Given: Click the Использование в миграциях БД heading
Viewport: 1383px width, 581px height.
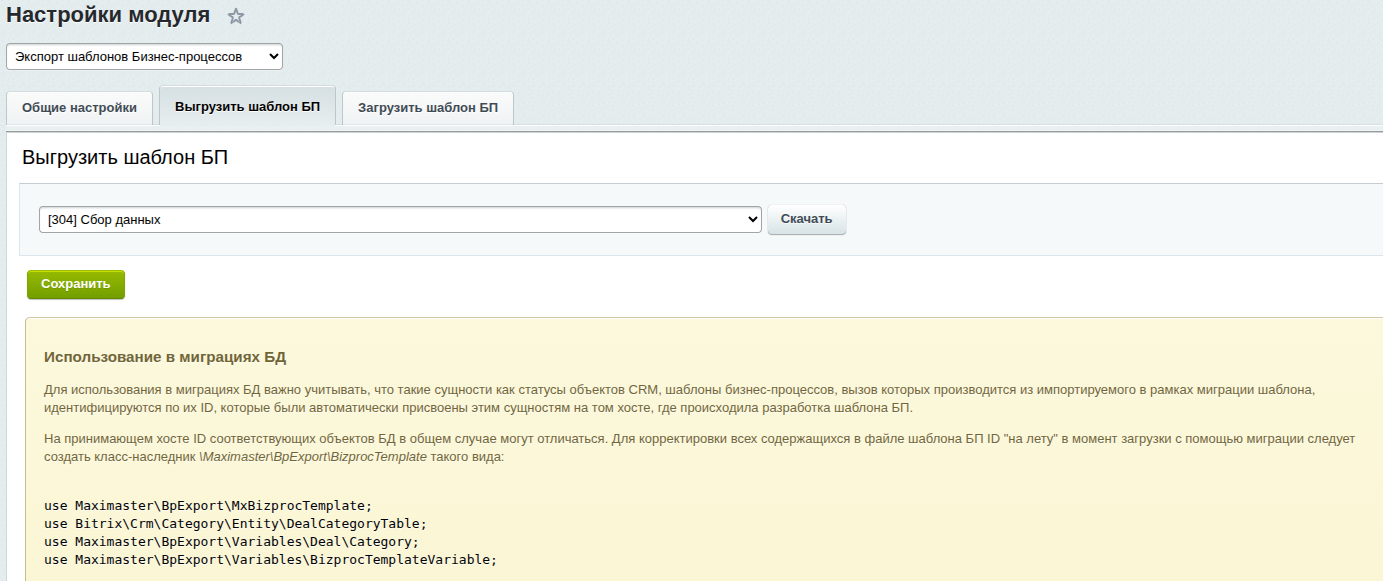Looking at the screenshot, I should pyautogui.click(x=165, y=357).
